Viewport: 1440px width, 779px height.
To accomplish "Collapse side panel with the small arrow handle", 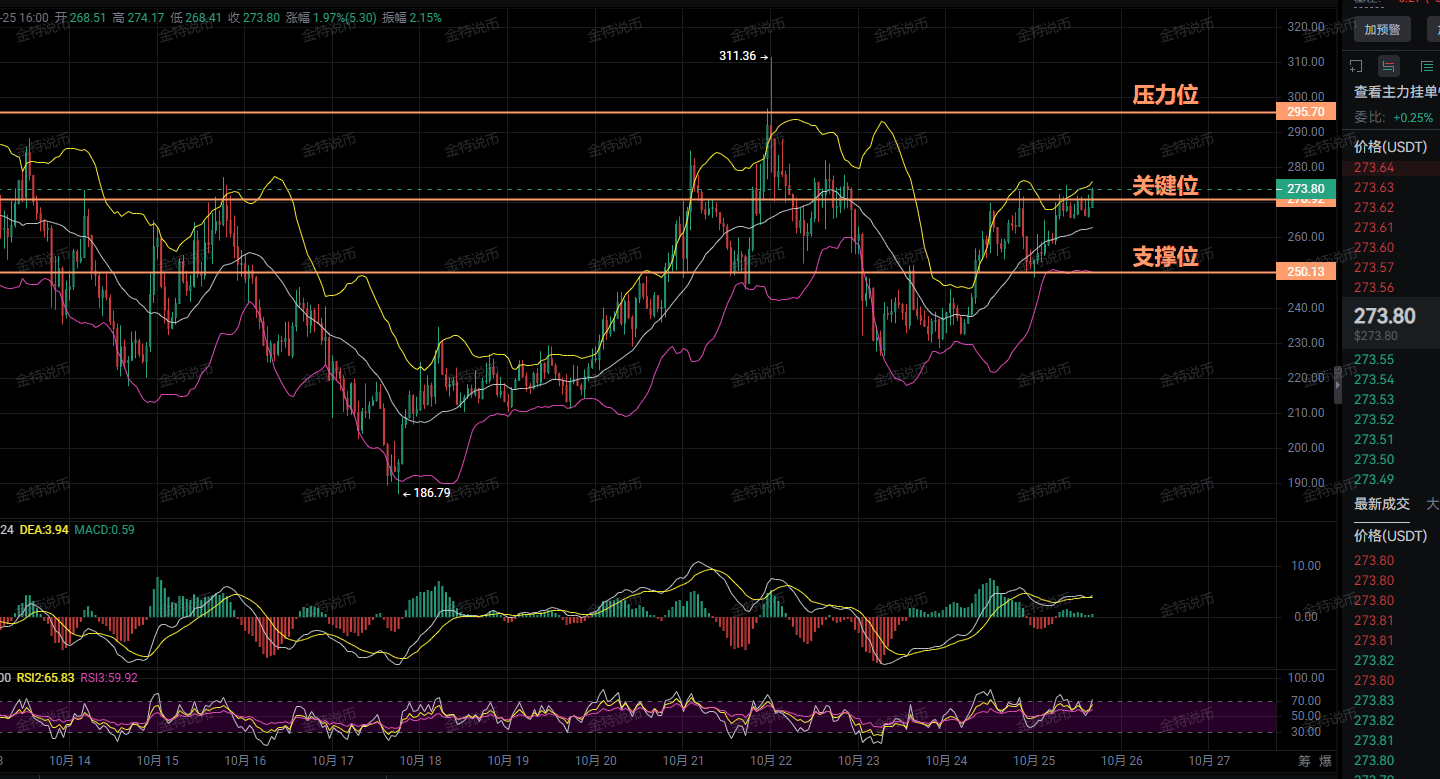I will coord(1338,384).
